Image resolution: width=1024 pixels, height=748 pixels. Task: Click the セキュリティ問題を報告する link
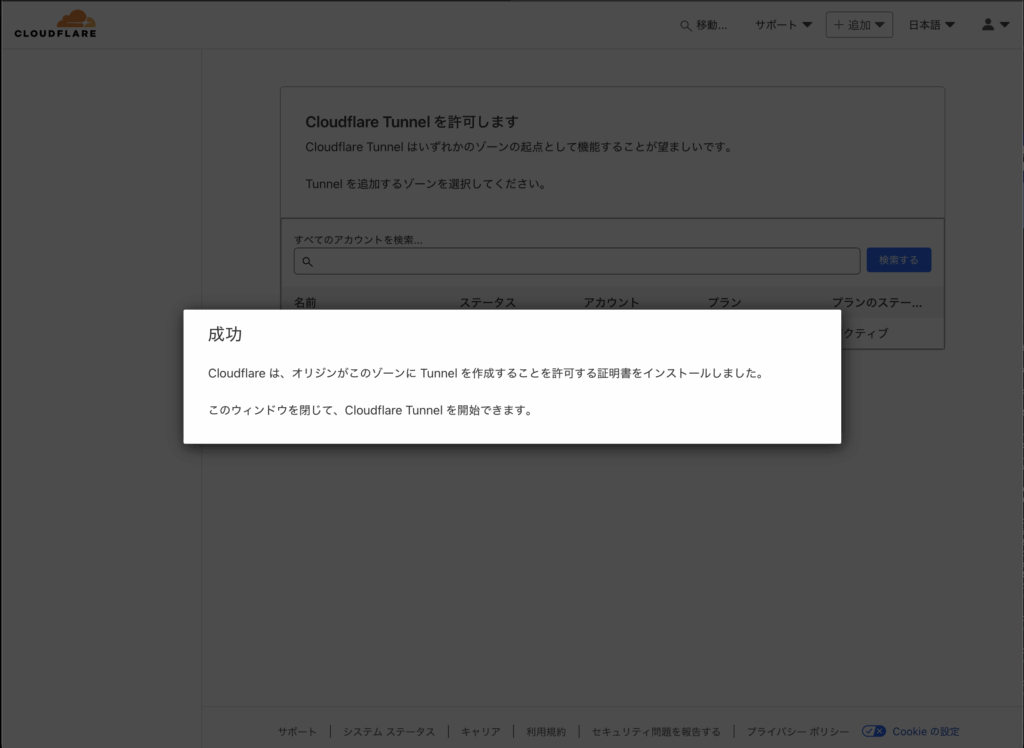pos(656,732)
